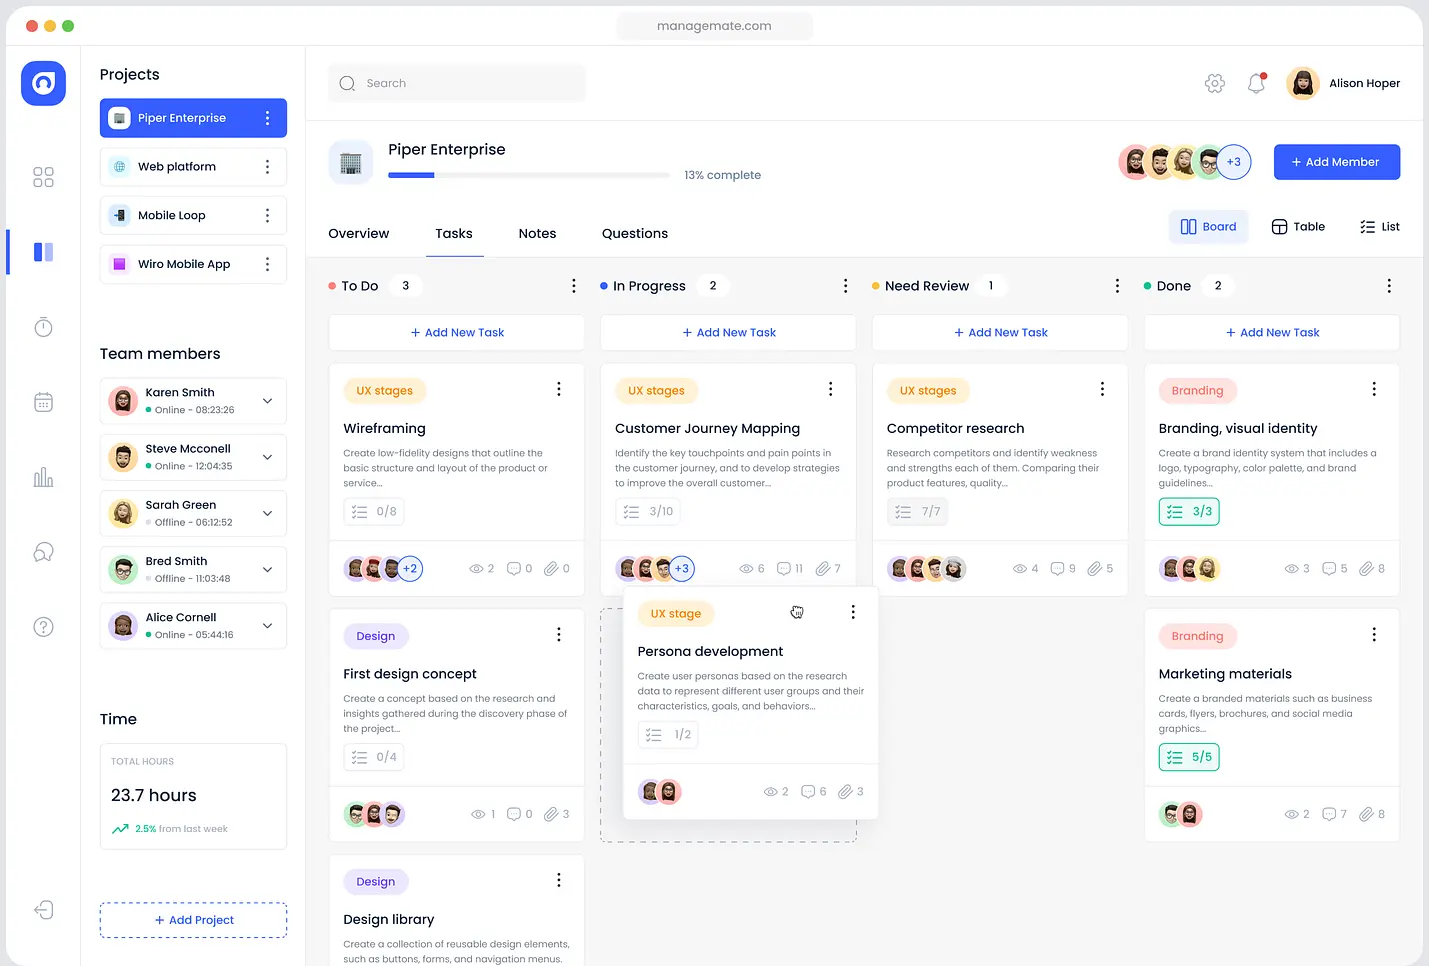Screen dimensions: 1429x966
Task: Open the help question mark icon
Action: click(43, 627)
